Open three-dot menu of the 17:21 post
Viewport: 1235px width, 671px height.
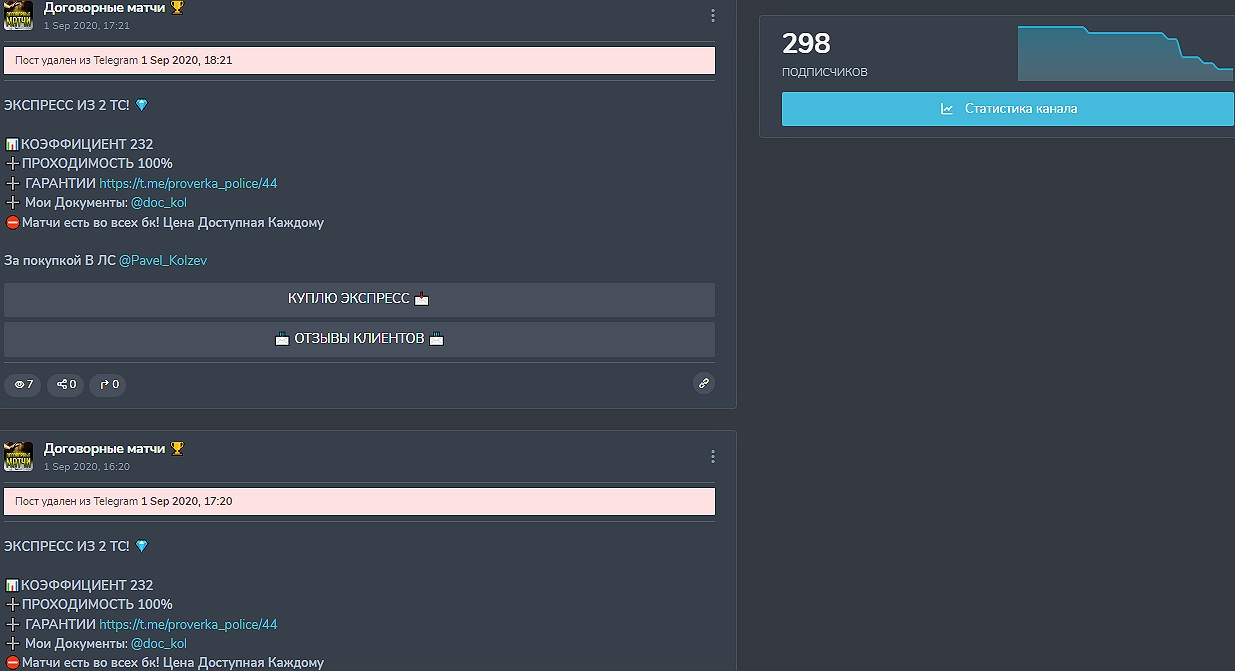pos(712,16)
